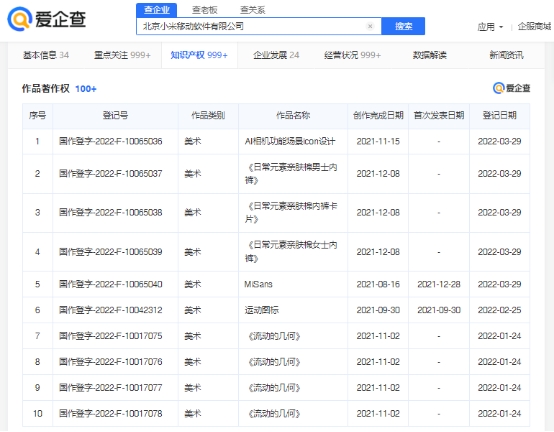Click registration number 国作登字-2022-F-10065037
This screenshot has width=554, height=432.
click(111, 173)
